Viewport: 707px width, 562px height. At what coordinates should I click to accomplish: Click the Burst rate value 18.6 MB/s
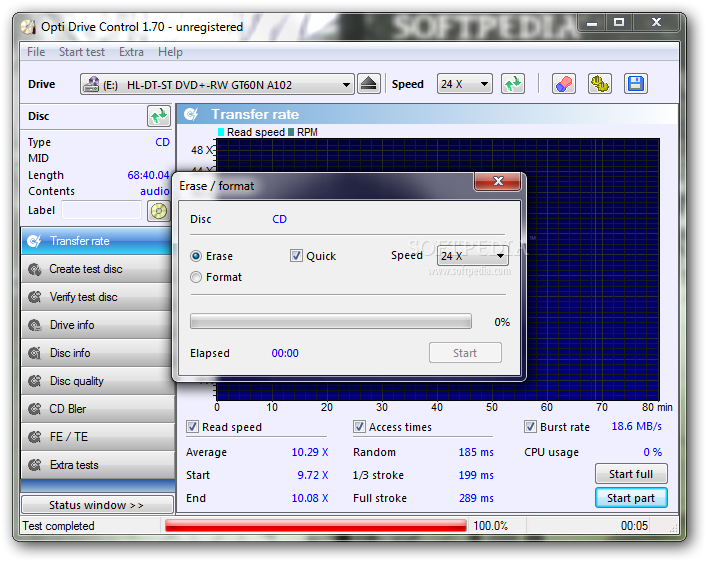coord(636,426)
